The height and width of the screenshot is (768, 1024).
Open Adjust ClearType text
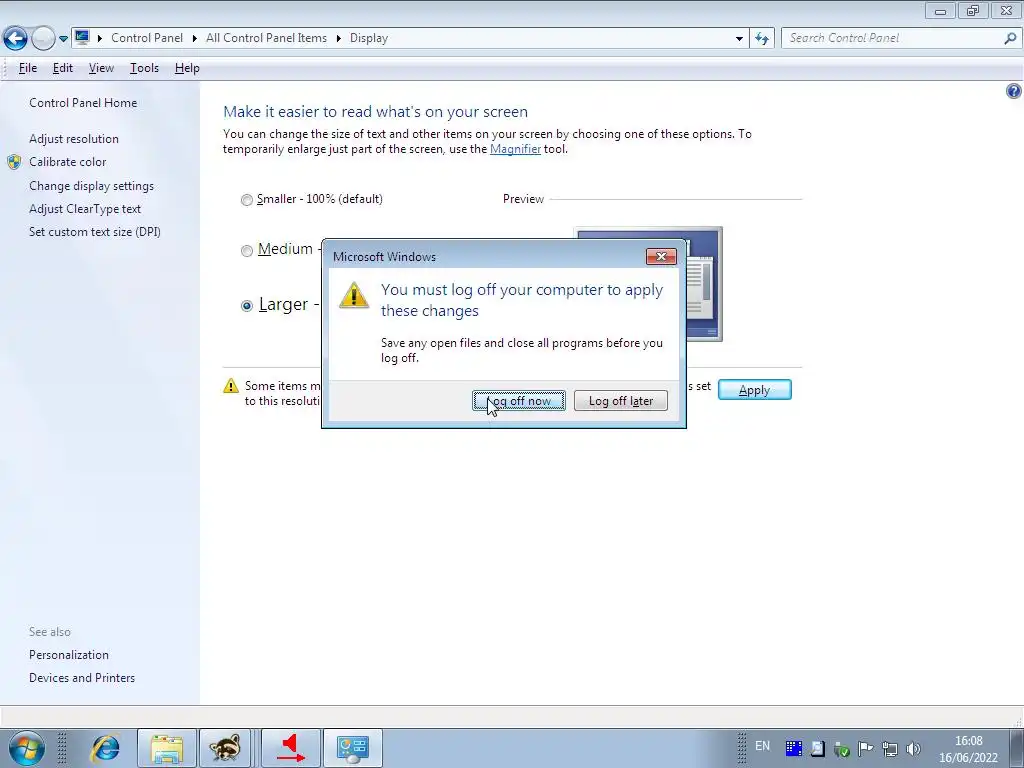pyautogui.click(x=85, y=209)
